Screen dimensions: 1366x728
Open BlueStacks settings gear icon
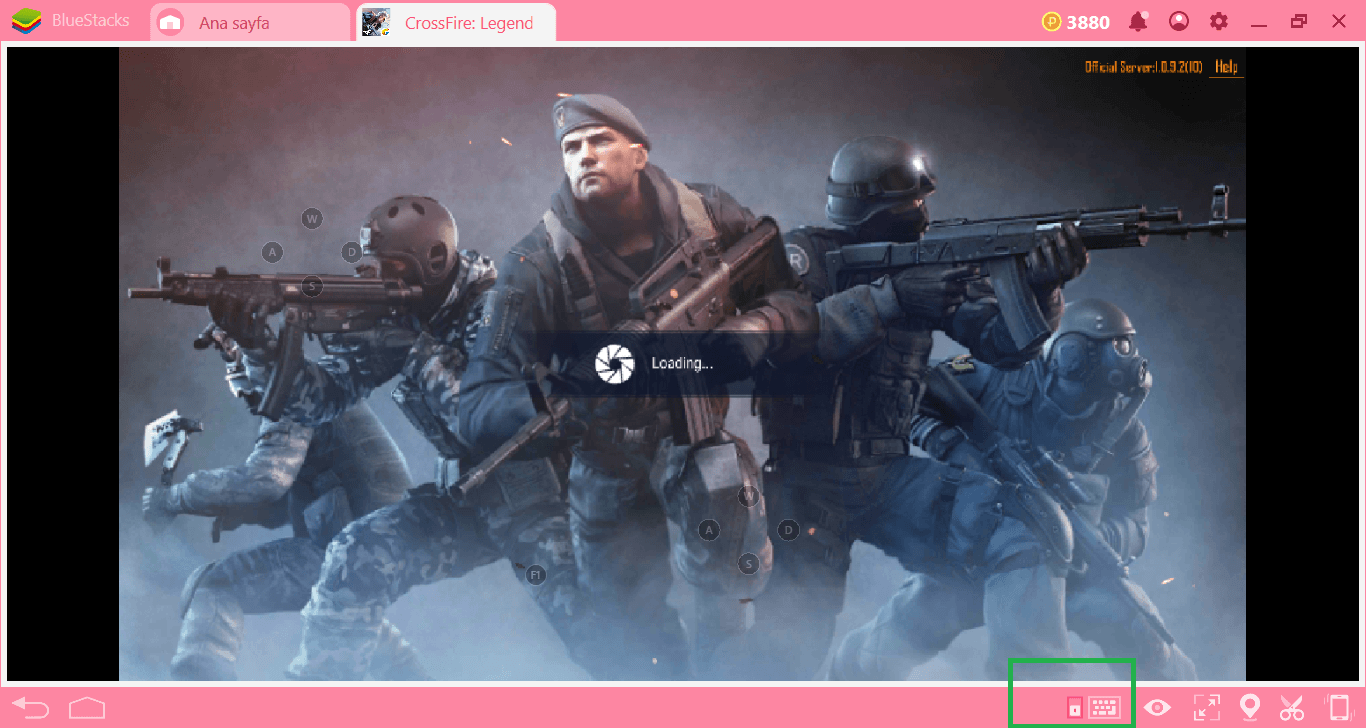pyautogui.click(x=1219, y=21)
